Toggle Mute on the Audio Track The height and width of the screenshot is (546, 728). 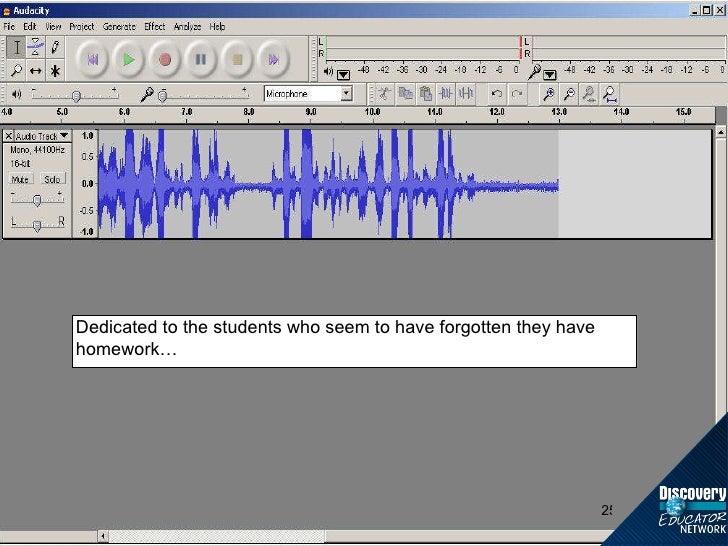(20, 179)
